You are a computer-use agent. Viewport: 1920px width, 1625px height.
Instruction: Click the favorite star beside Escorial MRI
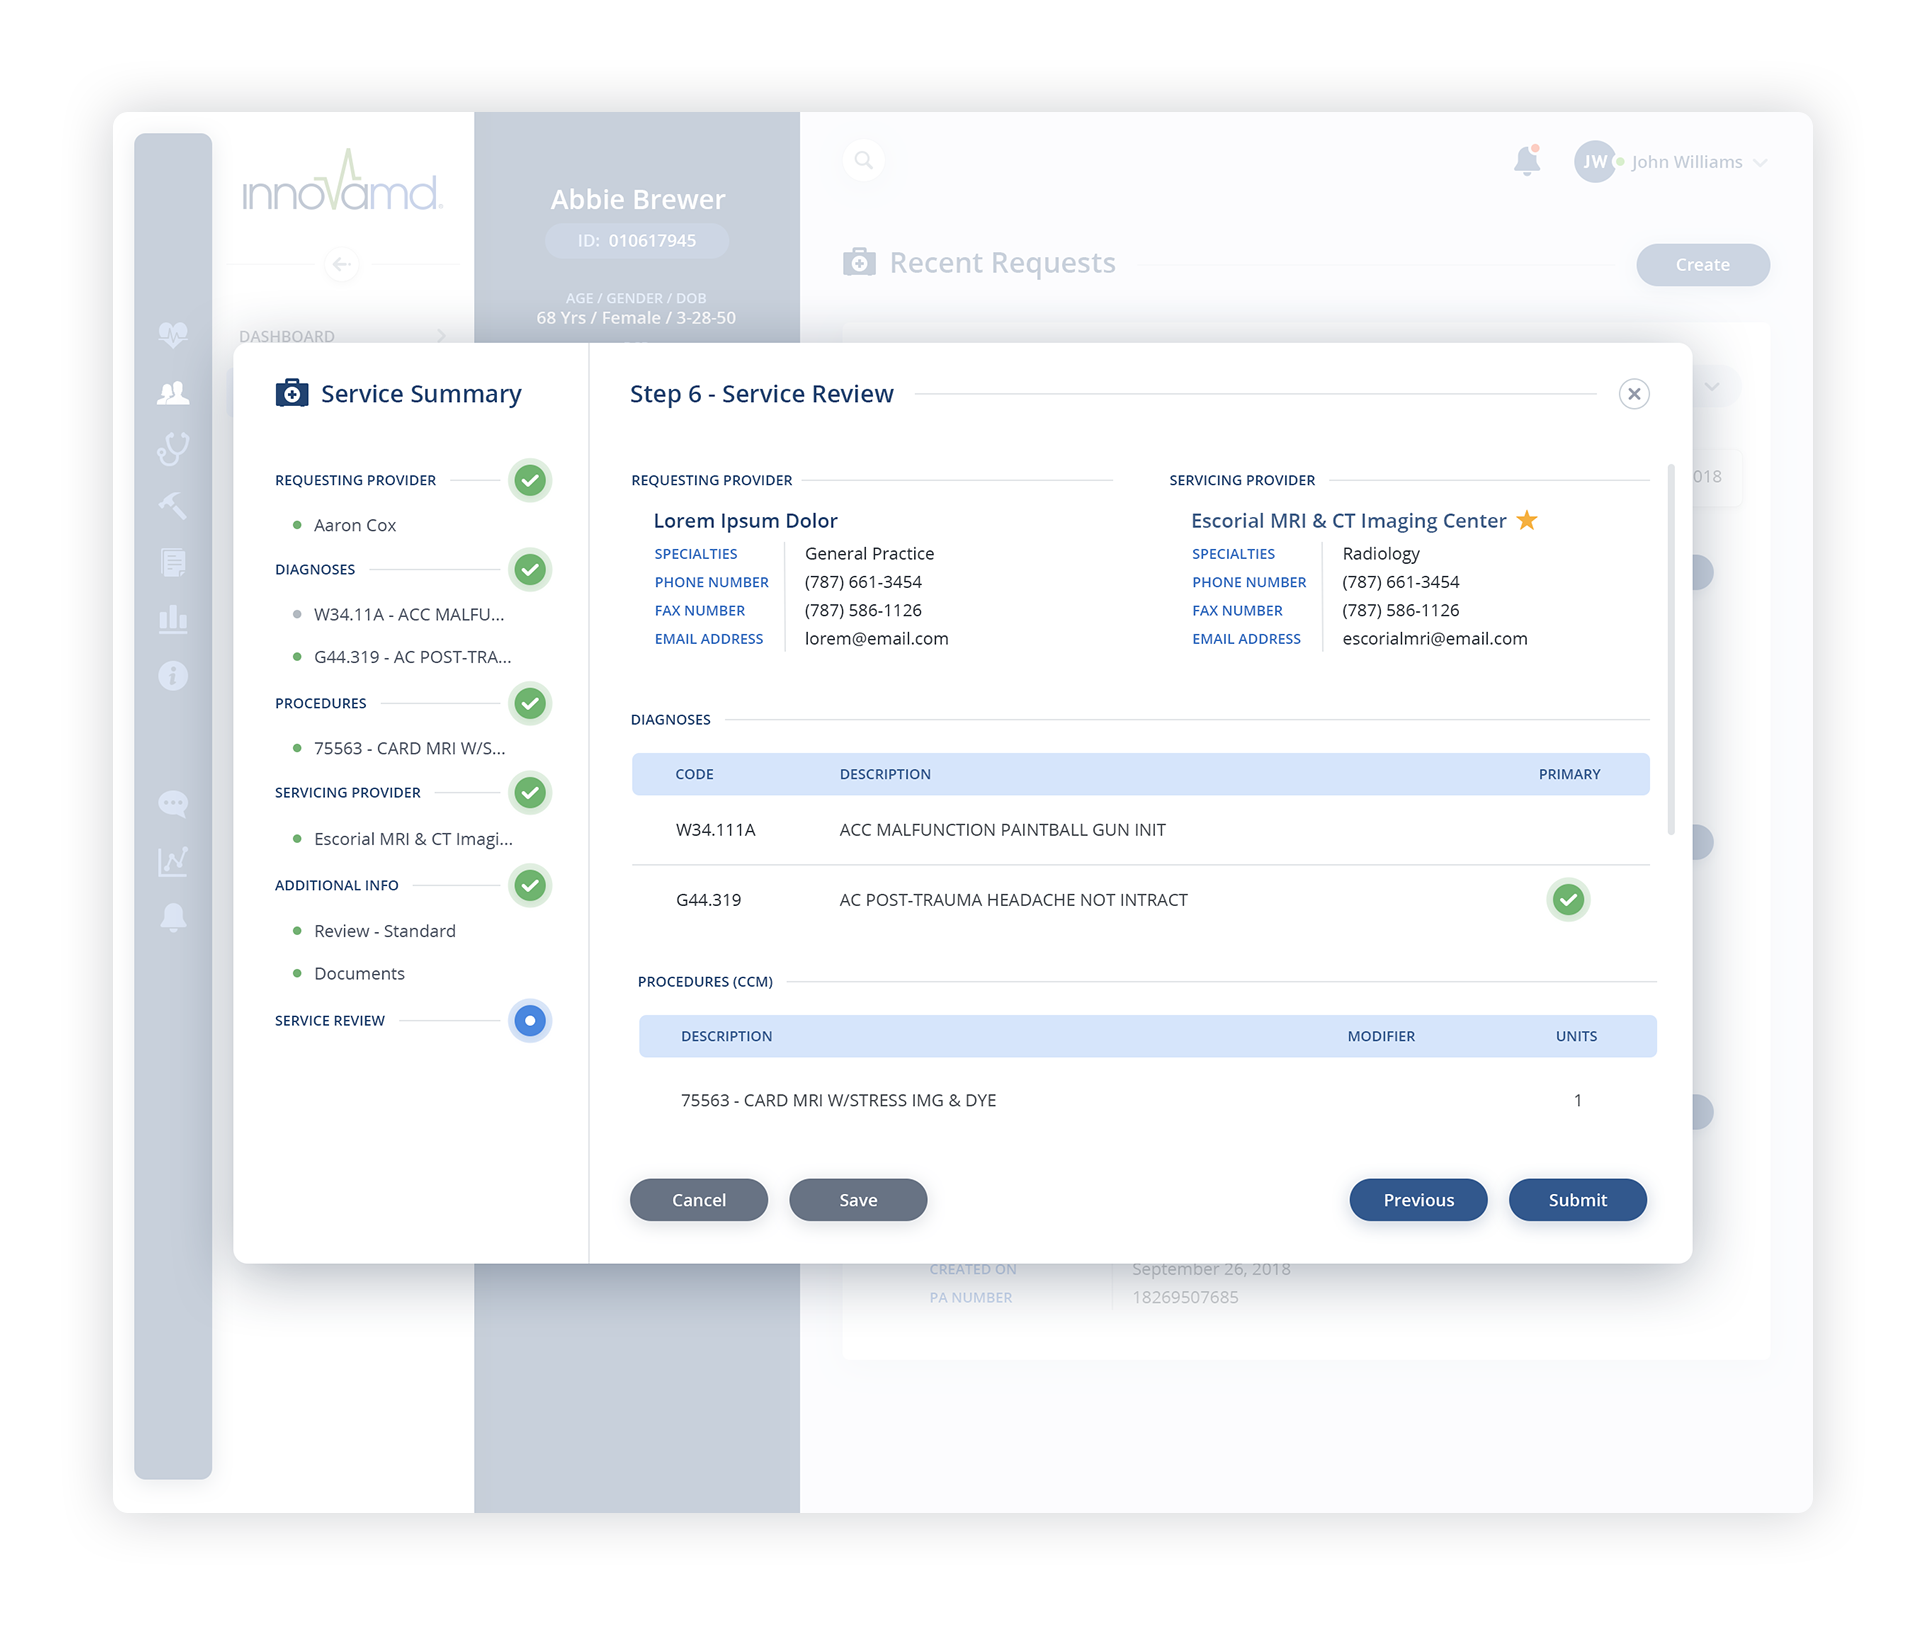tap(1527, 520)
